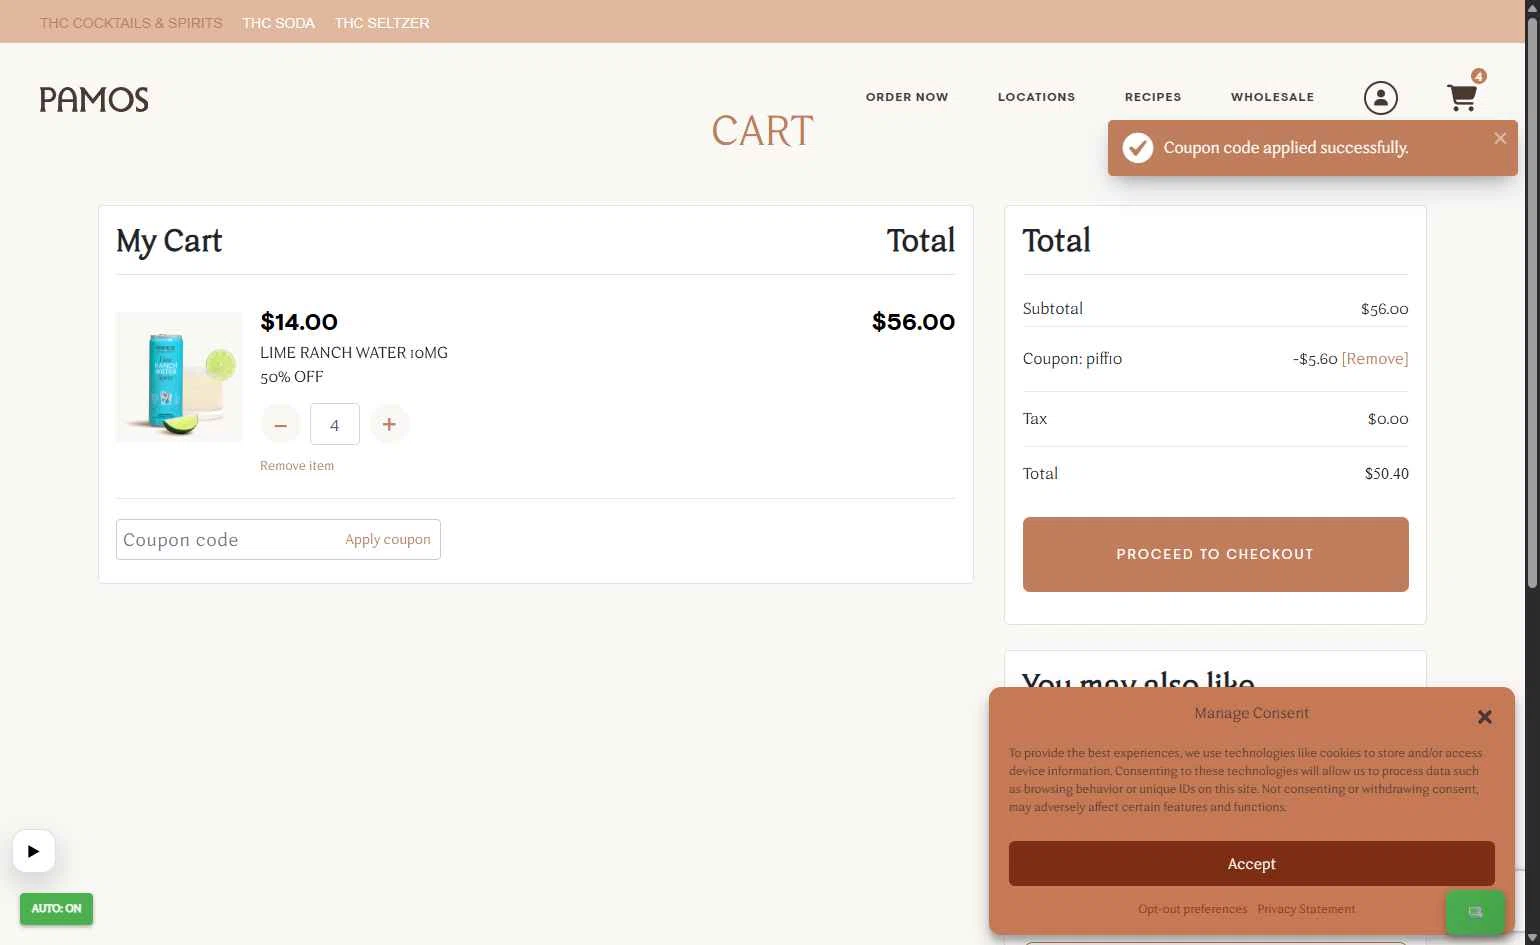1540x945 pixels.
Task: Click the $50.40 total amount
Action: click(x=1386, y=474)
